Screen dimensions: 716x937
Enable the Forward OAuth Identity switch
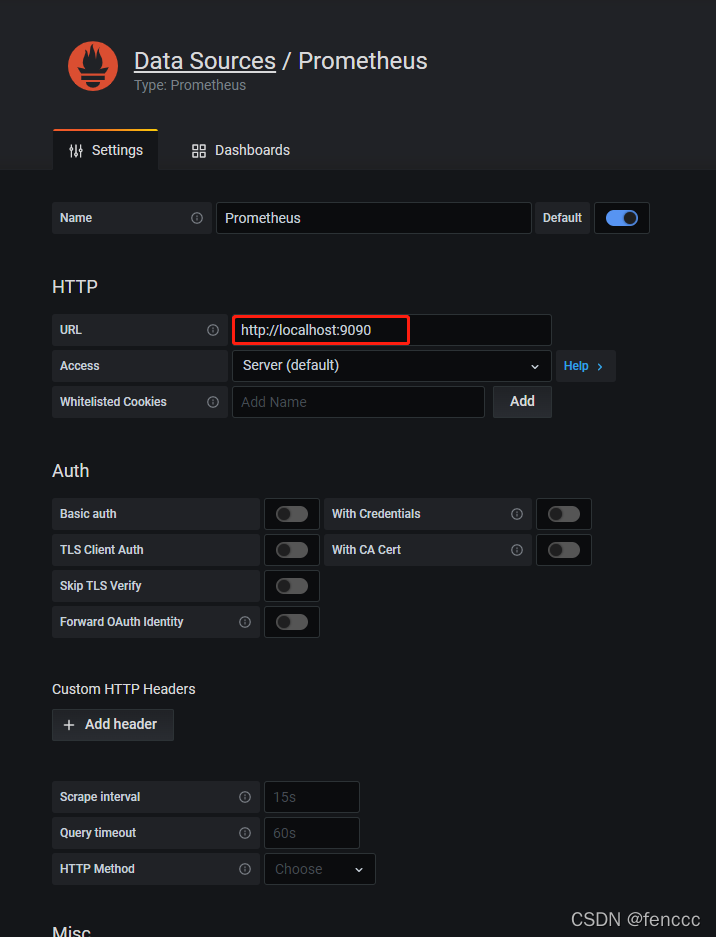(x=292, y=622)
